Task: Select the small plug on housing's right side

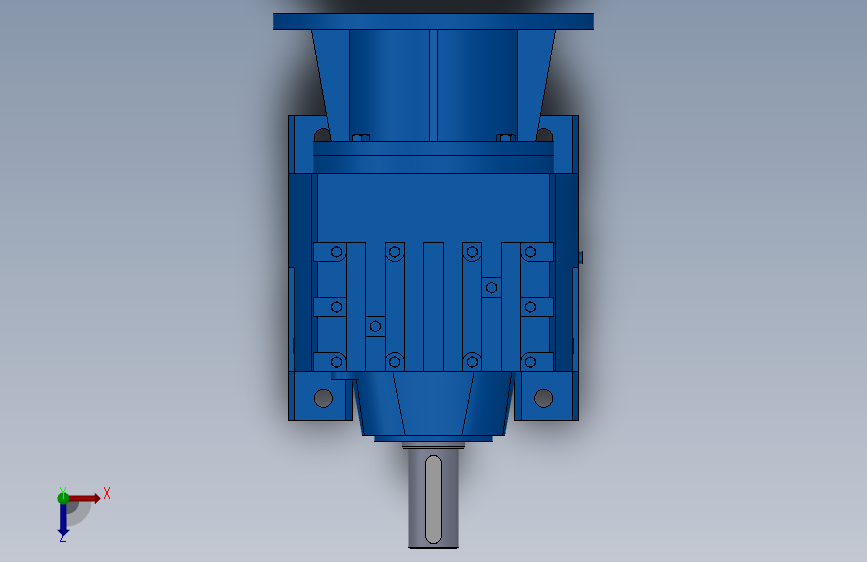Action: (x=581, y=257)
